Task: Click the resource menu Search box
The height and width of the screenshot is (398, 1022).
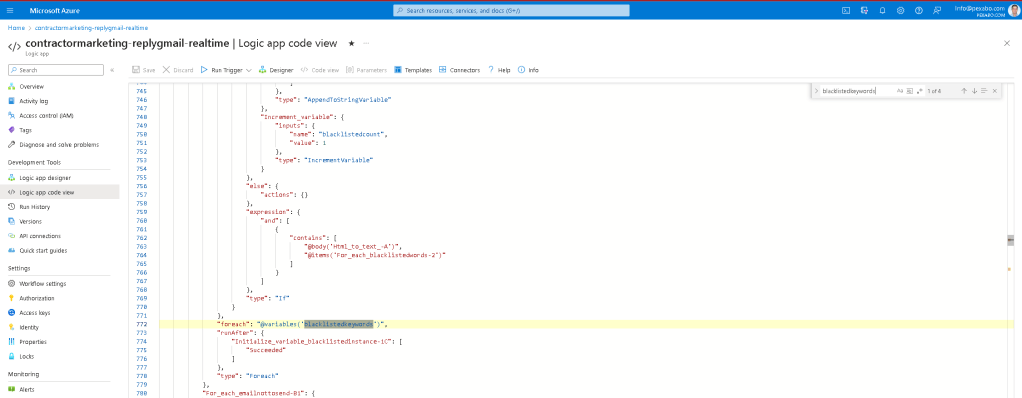Action: 56,70
